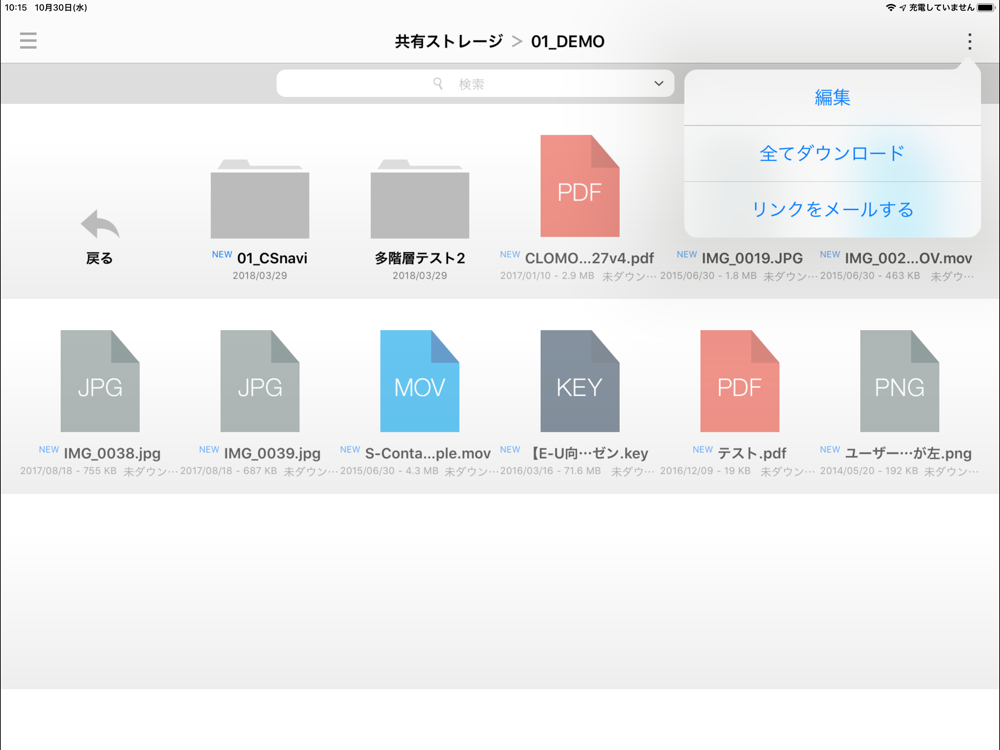Open the IMG_0039.jpg JPG file icon
This screenshot has height=750, width=1000.
260,381
